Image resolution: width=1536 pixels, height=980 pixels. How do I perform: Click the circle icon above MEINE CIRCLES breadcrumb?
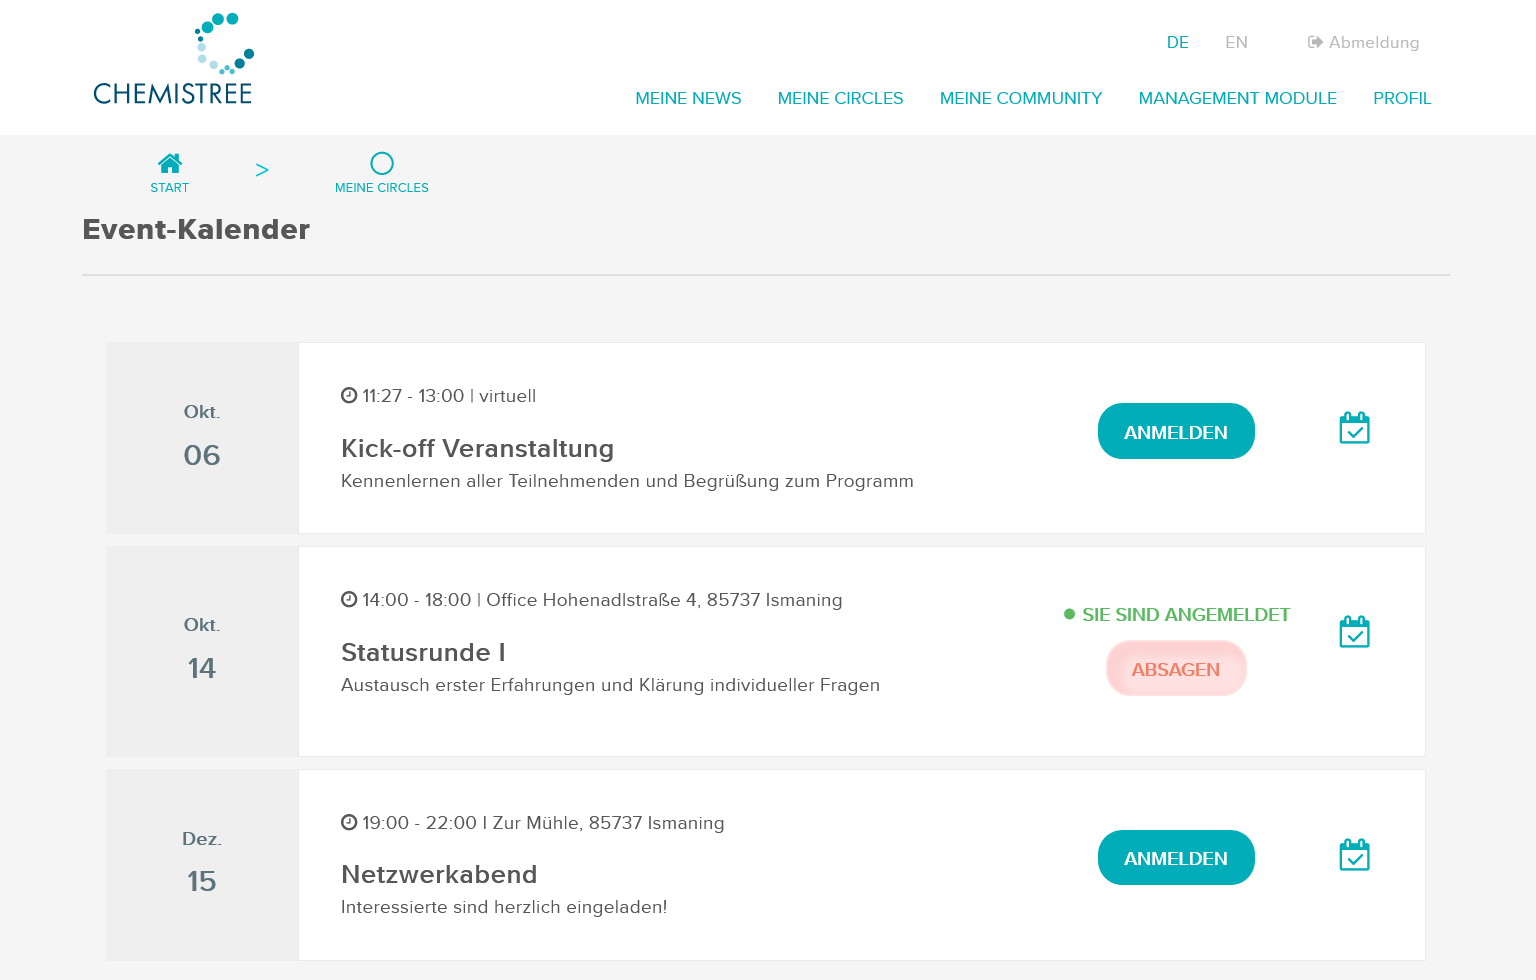click(382, 163)
